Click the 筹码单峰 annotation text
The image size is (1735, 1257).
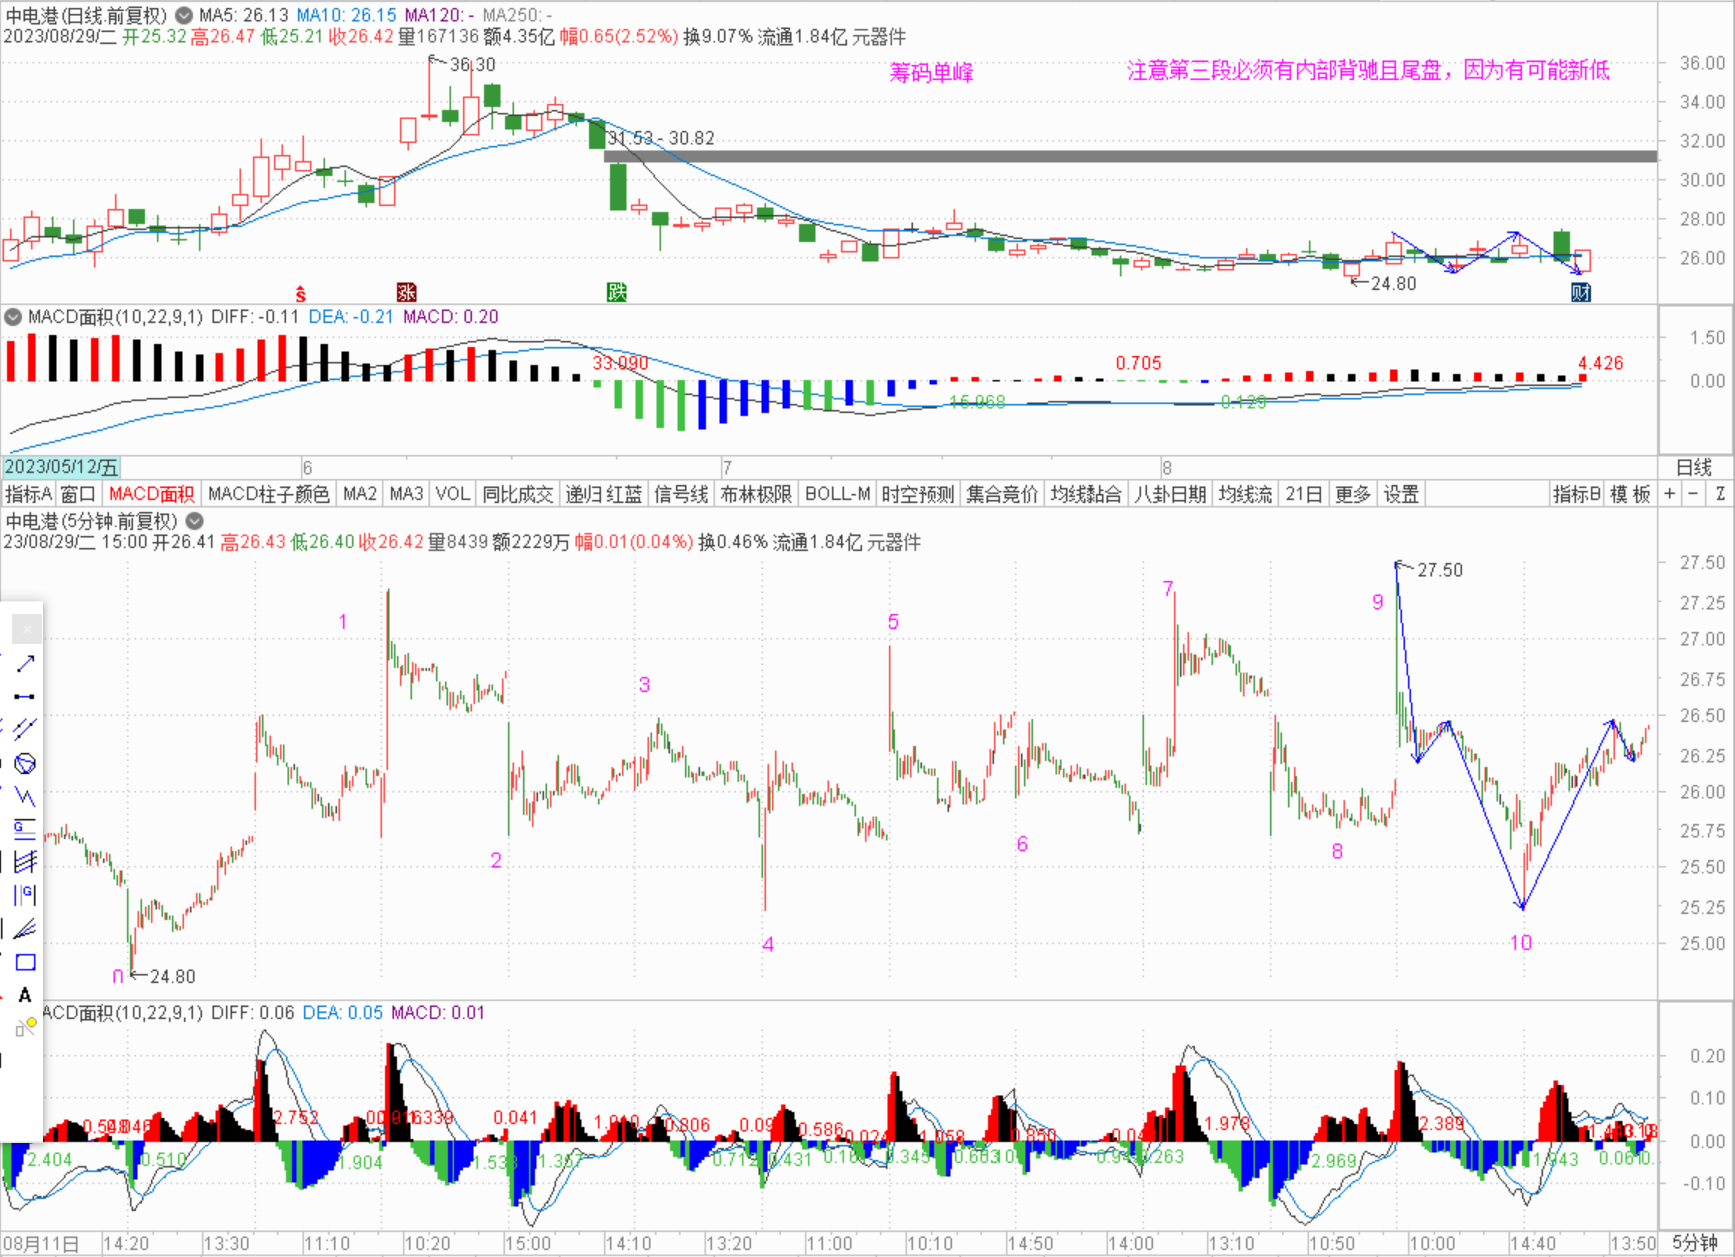click(x=931, y=72)
